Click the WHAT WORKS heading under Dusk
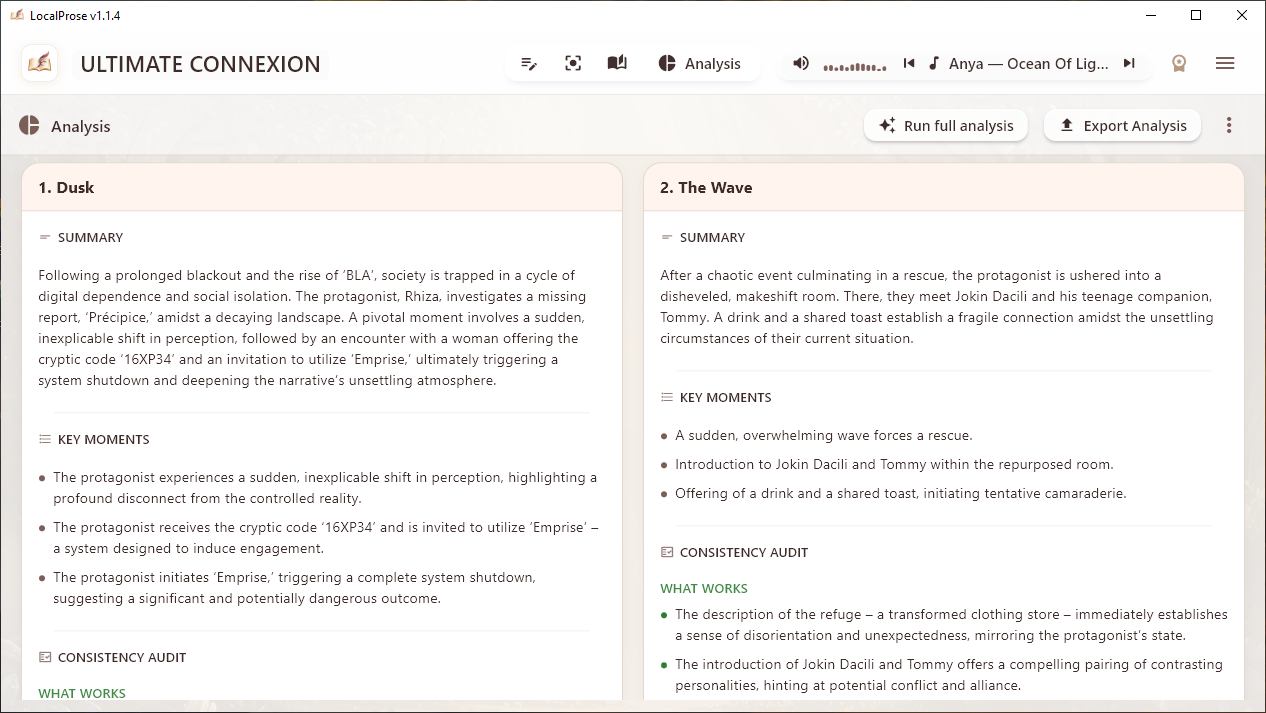1266x713 pixels. point(82,693)
